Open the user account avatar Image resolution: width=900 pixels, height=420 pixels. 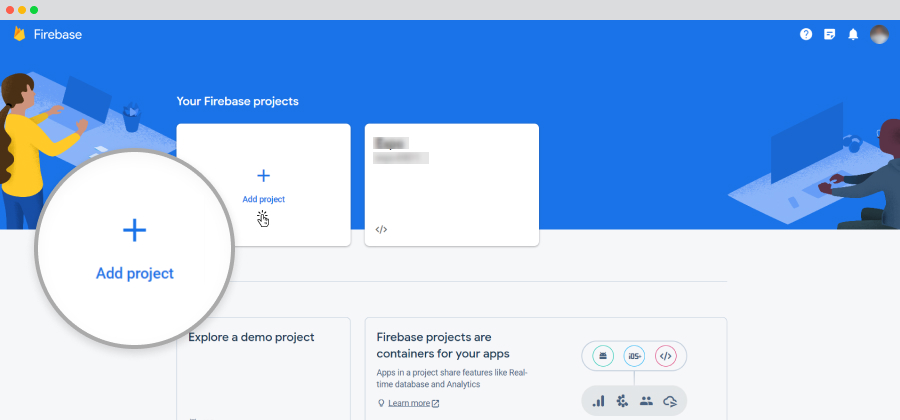point(879,34)
